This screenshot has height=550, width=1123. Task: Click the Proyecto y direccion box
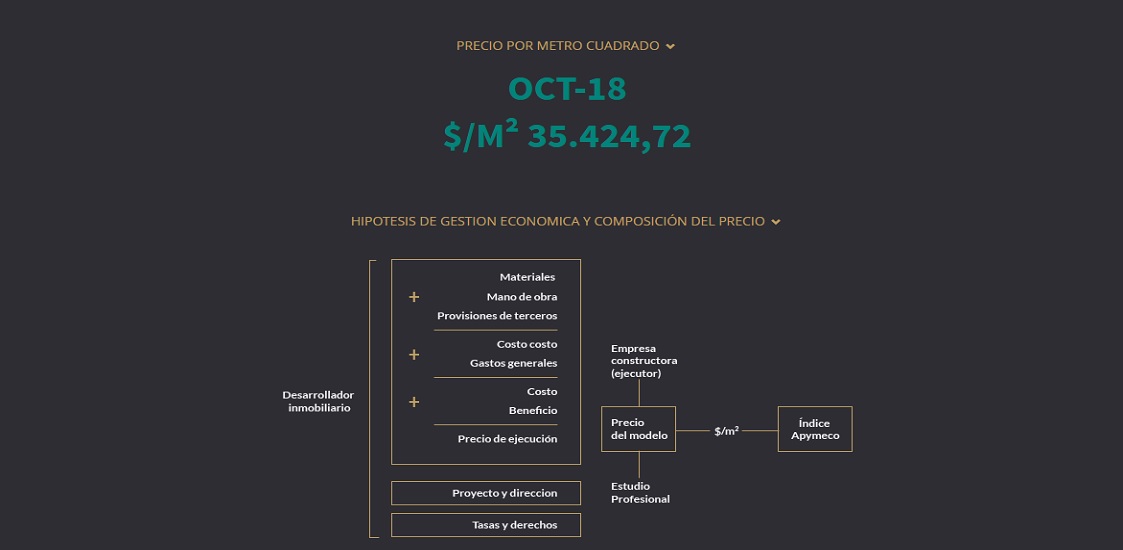click(x=486, y=493)
